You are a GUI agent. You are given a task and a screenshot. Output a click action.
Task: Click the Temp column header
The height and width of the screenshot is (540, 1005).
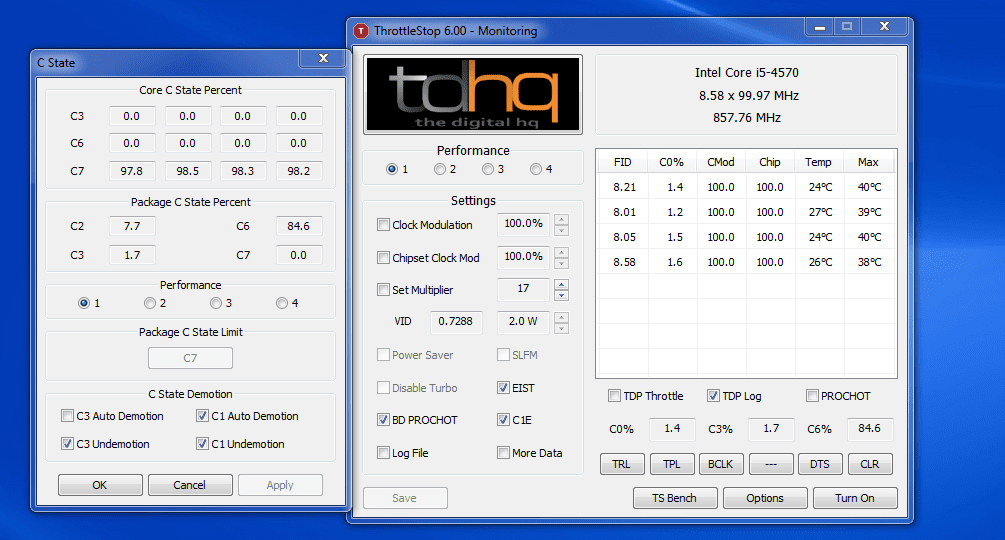point(818,162)
